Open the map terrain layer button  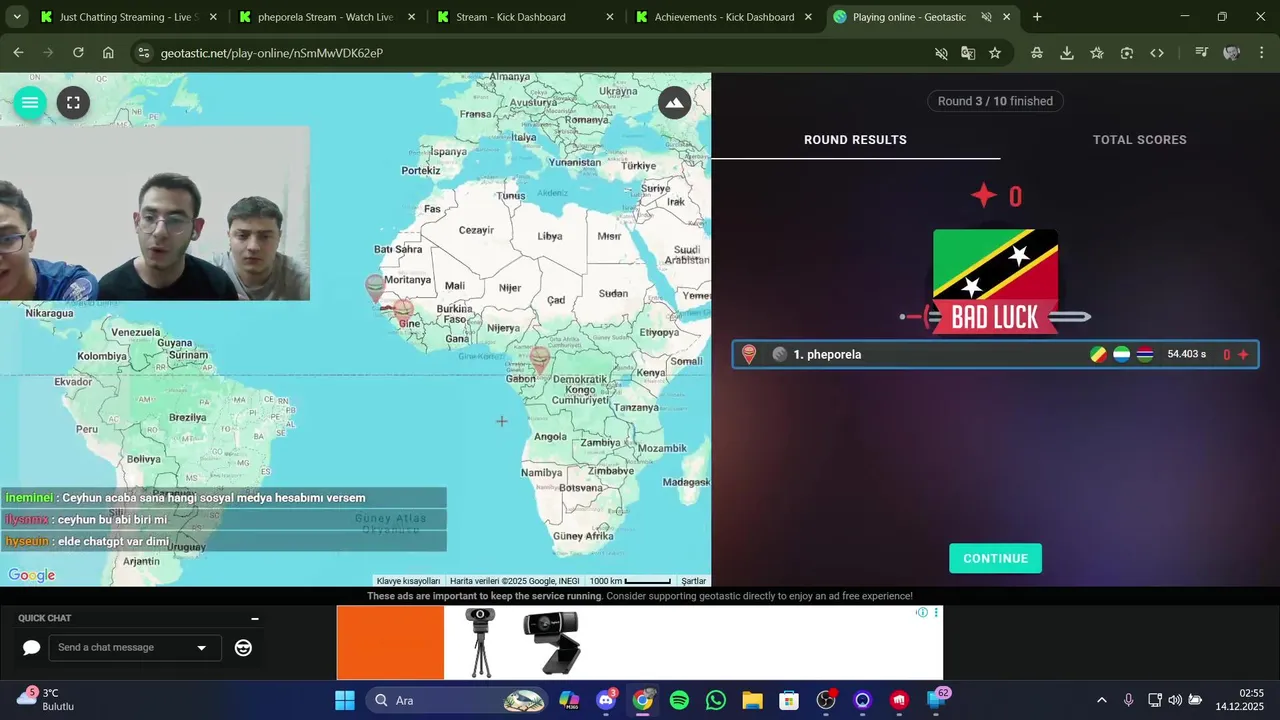[675, 102]
